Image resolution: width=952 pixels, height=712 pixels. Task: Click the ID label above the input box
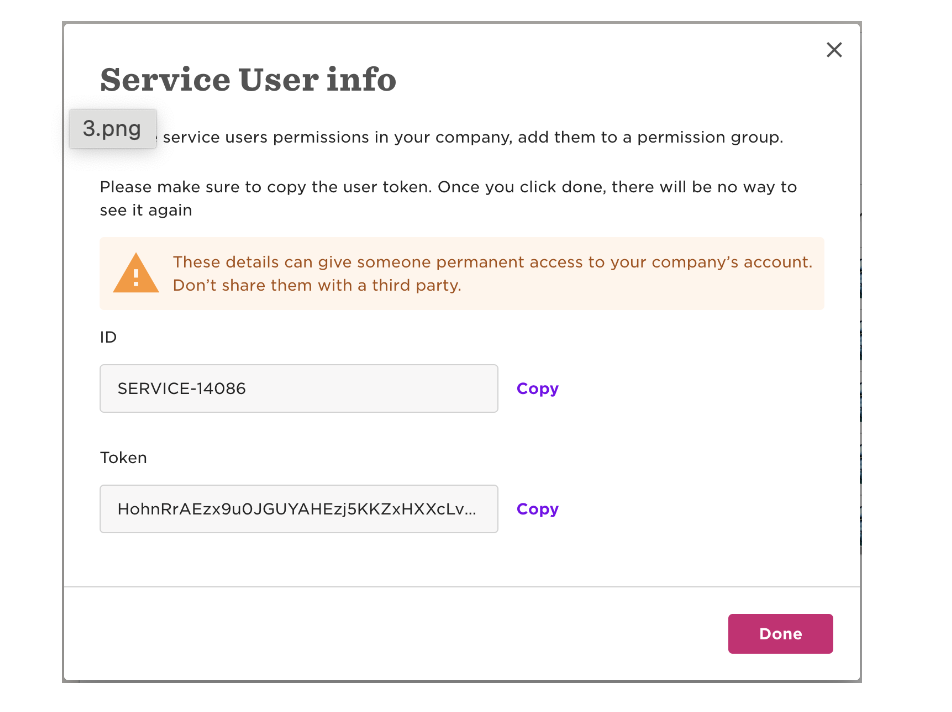tap(107, 337)
